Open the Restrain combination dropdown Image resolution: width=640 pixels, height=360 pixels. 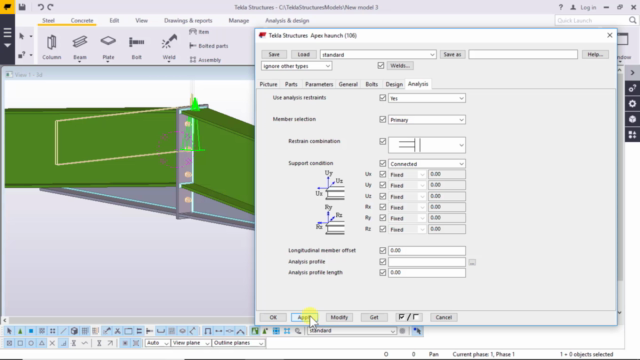(x=427, y=145)
